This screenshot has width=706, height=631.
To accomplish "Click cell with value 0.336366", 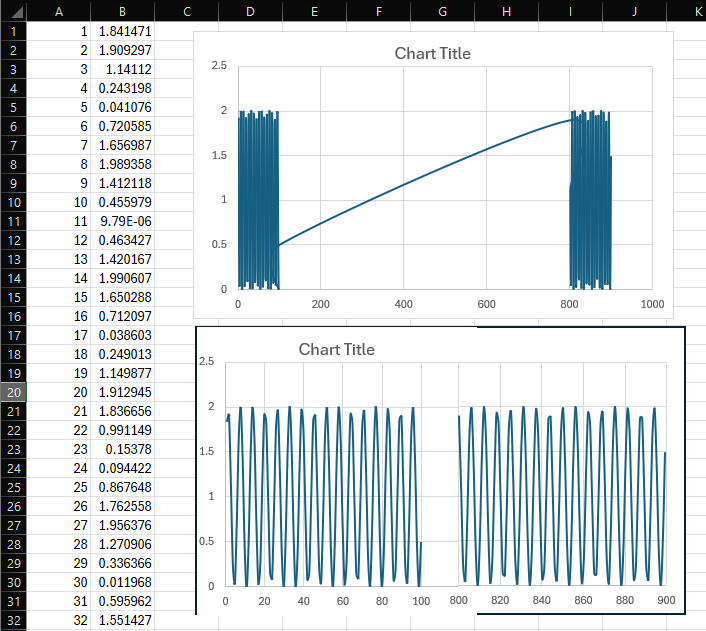I will click(x=122, y=563).
